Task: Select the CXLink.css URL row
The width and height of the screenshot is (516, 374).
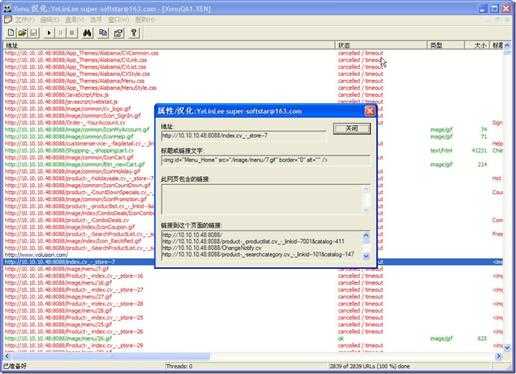Action: (x=76, y=60)
